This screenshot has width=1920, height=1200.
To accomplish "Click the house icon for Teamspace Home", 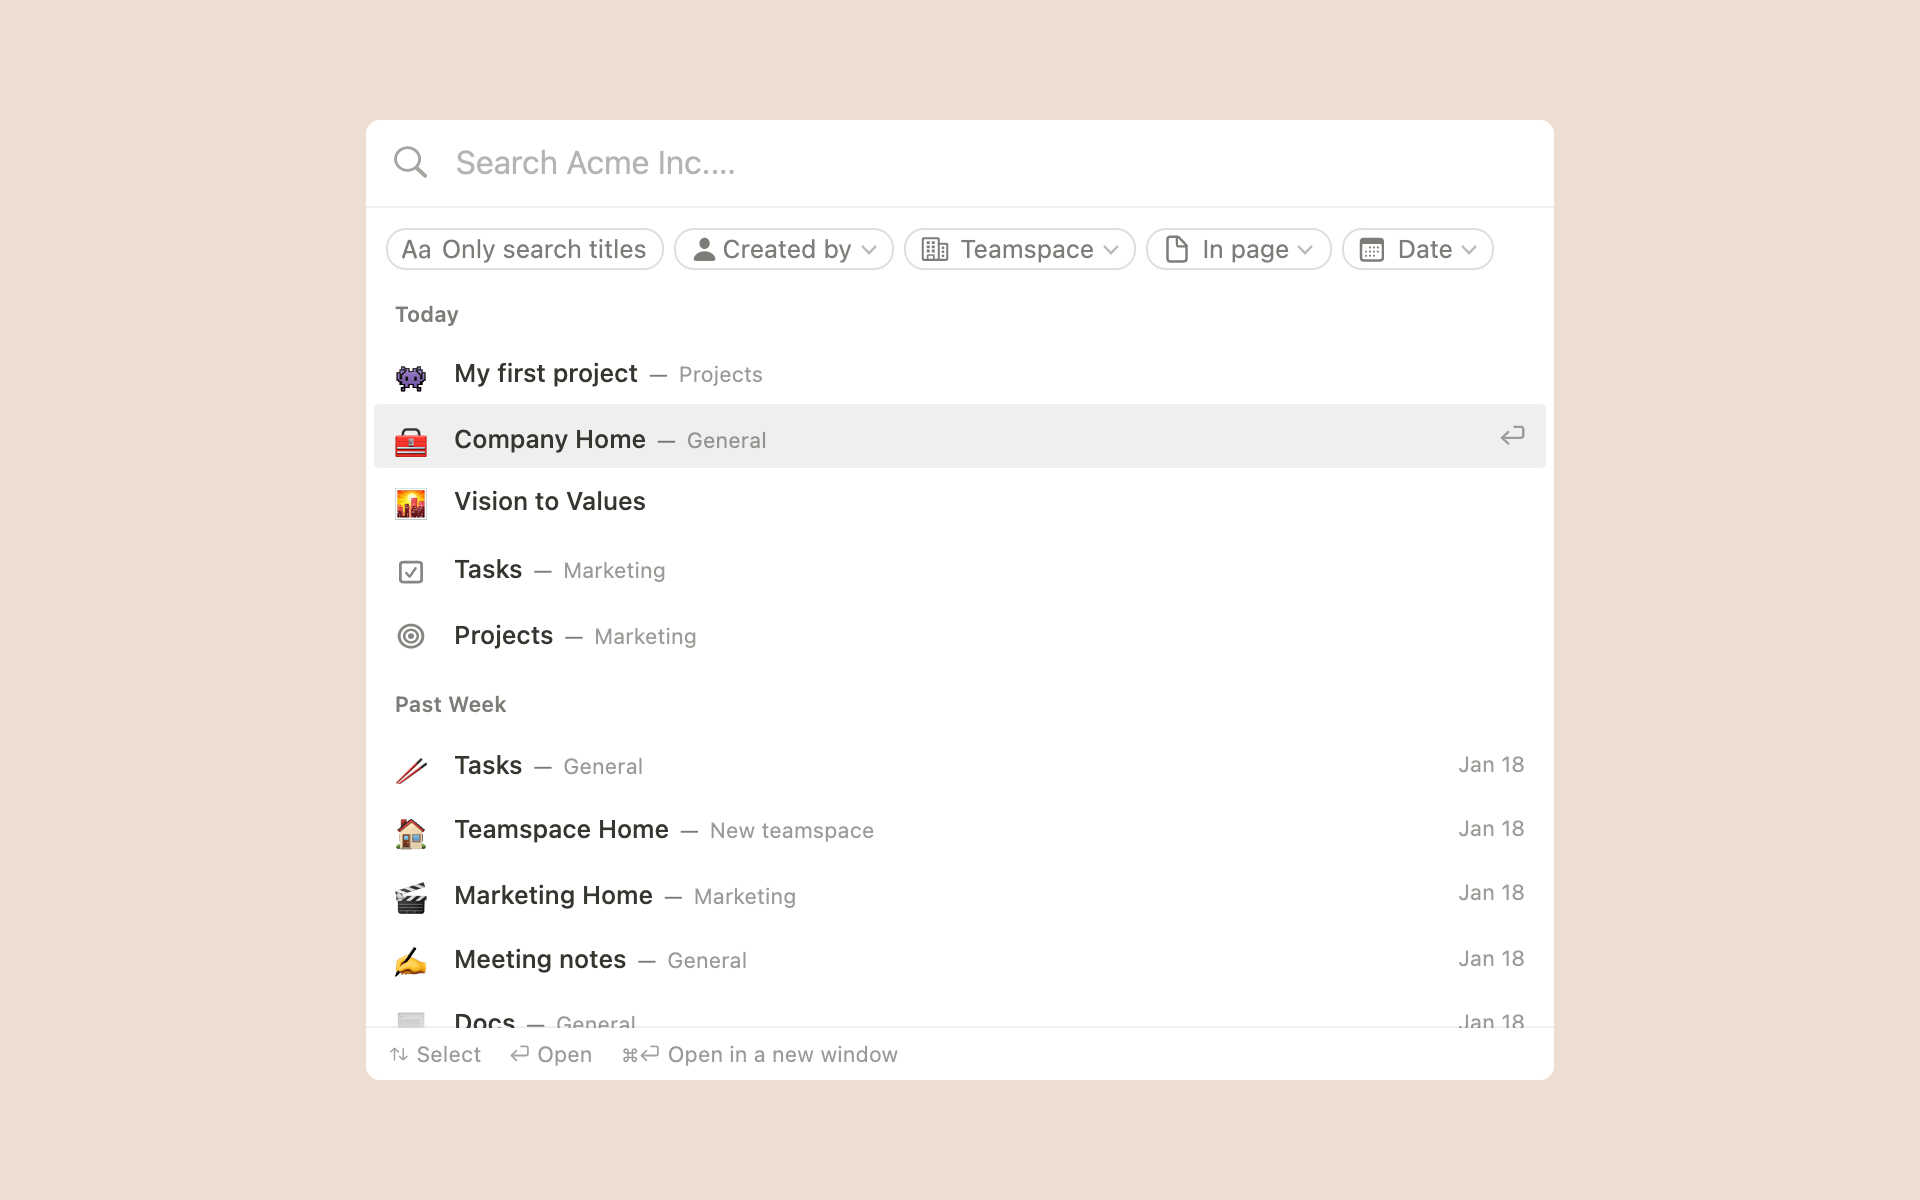I will coord(411,829).
